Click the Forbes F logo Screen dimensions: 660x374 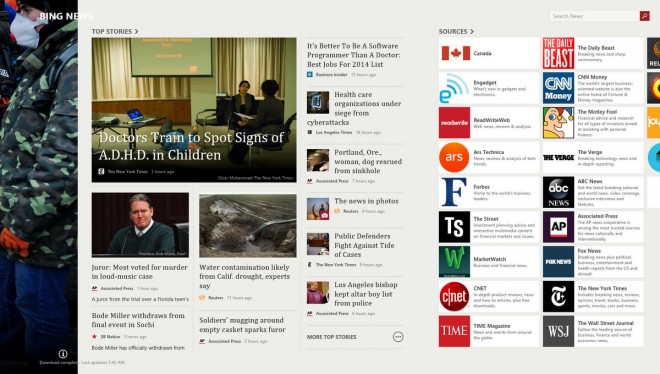pyautogui.click(x=454, y=192)
